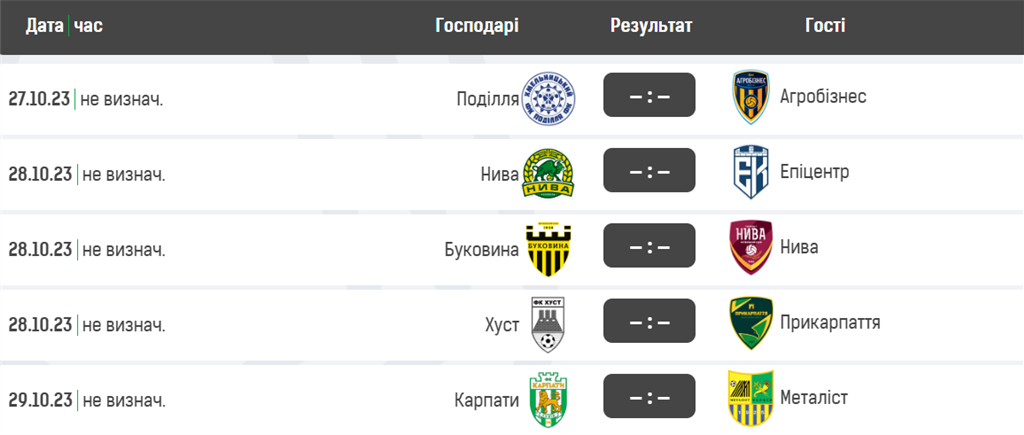The height and width of the screenshot is (435, 1024).
Task: Click the Епіцентр club crest
Action: point(750,172)
